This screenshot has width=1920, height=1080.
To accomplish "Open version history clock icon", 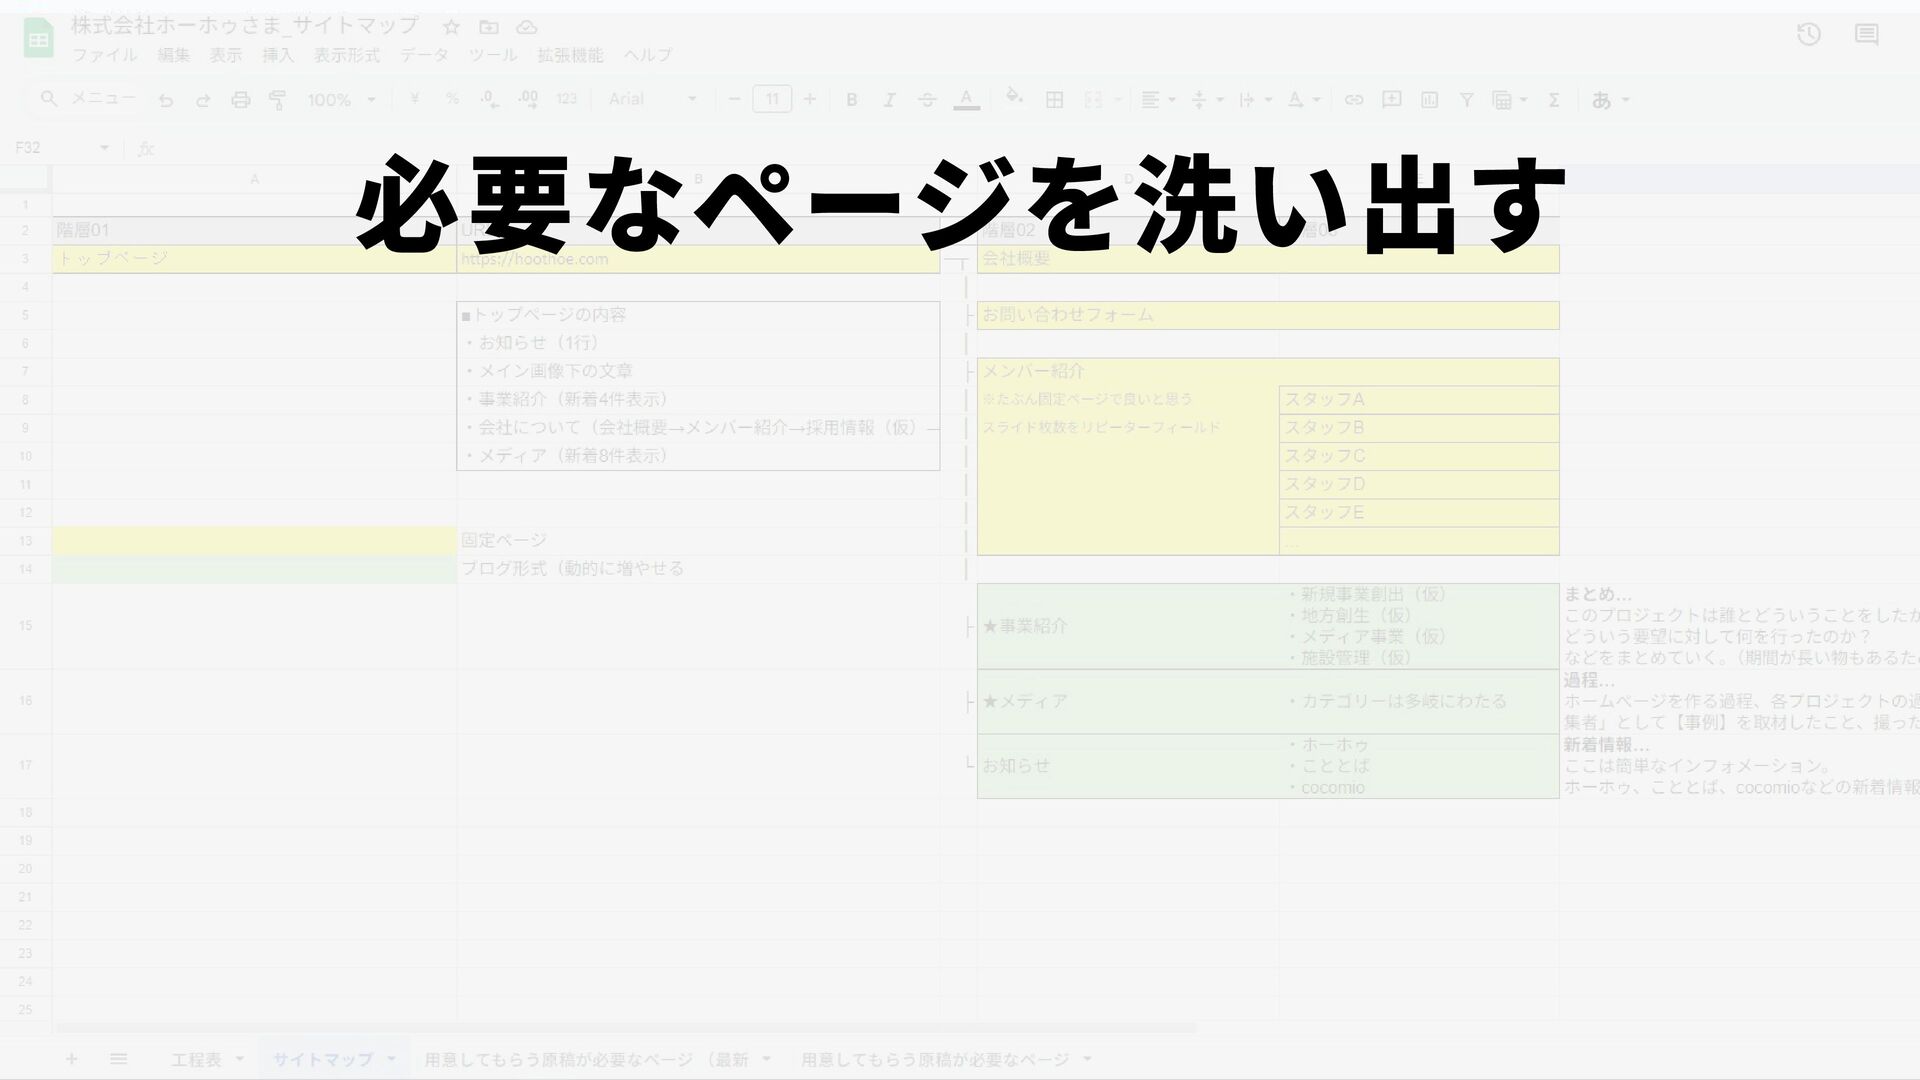I will (1808, 35).
